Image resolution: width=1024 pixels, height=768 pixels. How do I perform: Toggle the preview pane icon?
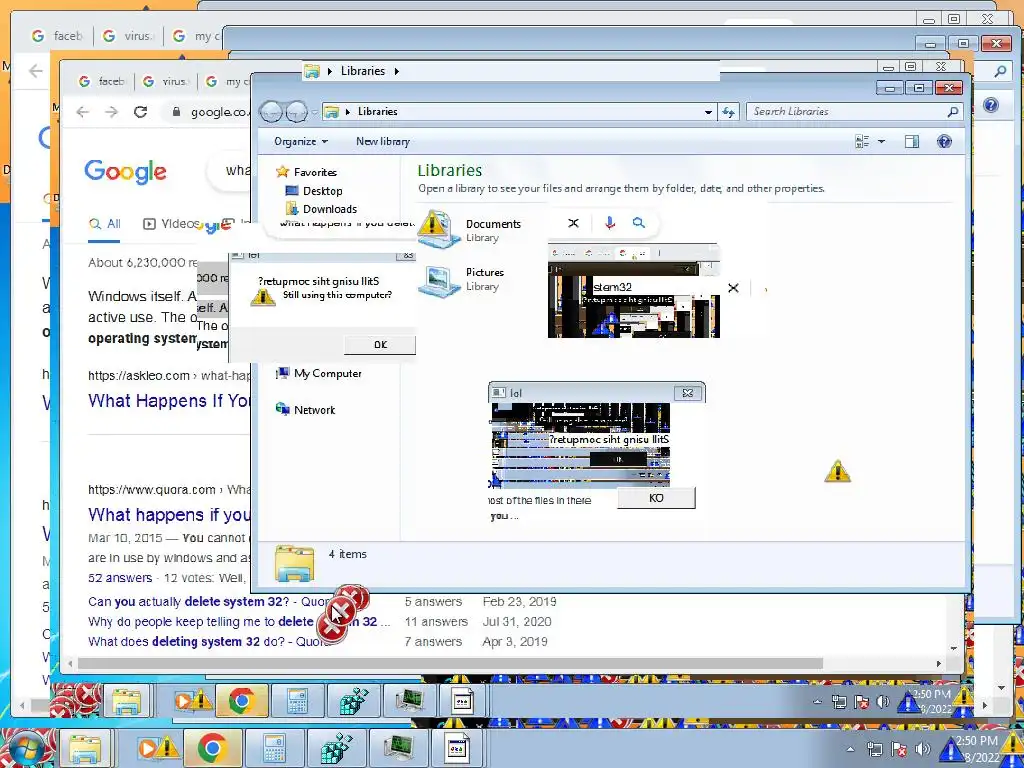pyautogui.click(x=912, y=142)
